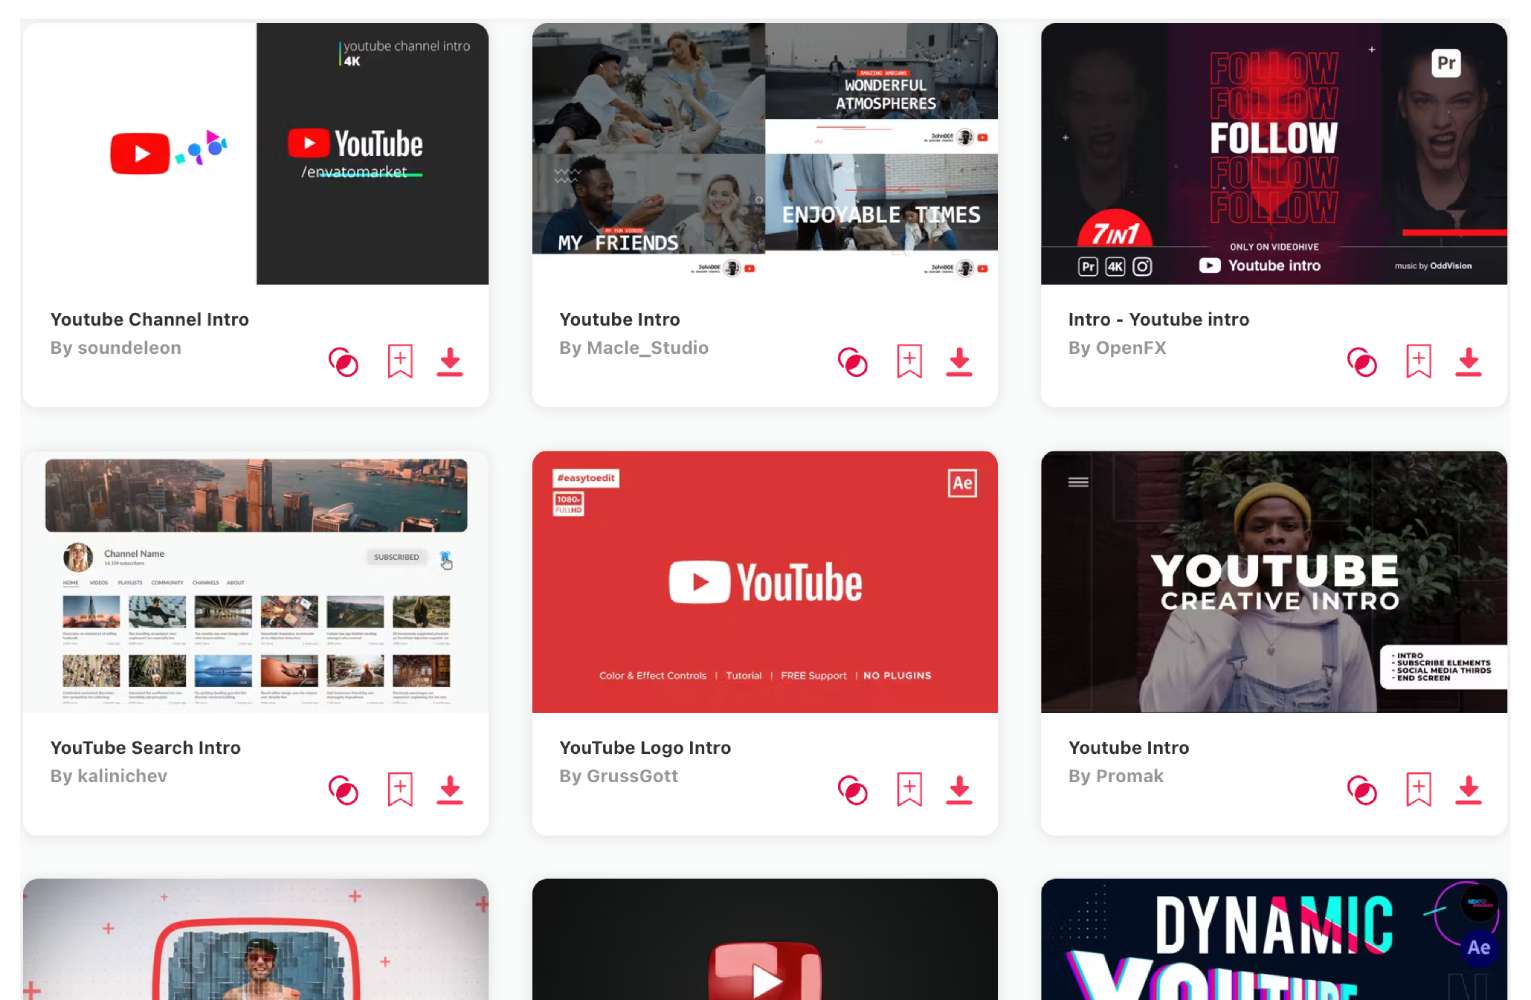This screenshot has height=1000, width=1531.
Task: Open the pixelated portrait in red frame thumbnail
Action: point(256,940)
